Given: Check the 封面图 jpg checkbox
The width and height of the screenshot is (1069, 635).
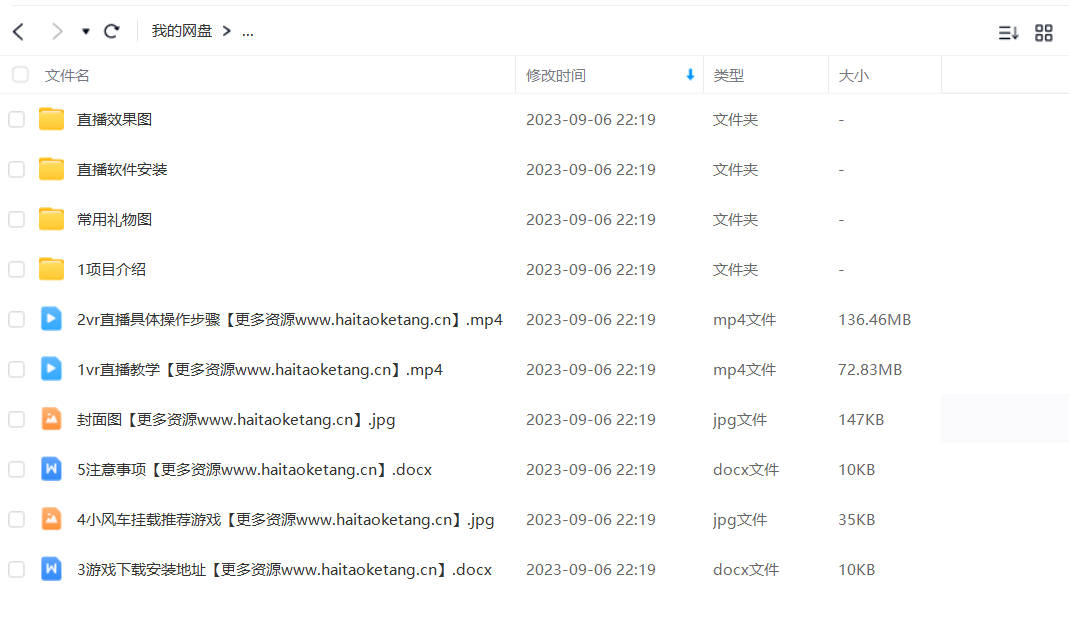Looking at the screenshot, I should click(16, 419).
